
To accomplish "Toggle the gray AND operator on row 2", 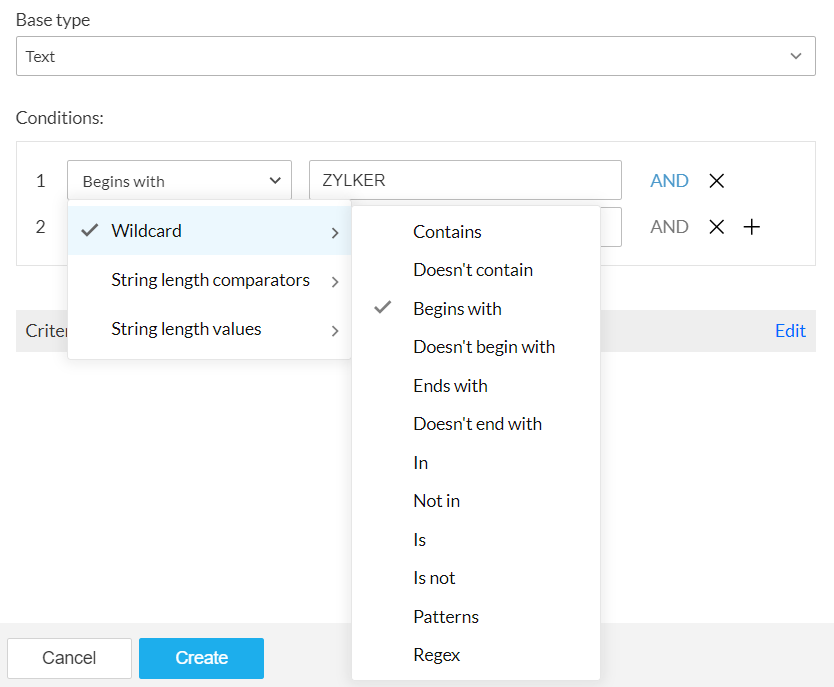I will [x=669, y=227].
